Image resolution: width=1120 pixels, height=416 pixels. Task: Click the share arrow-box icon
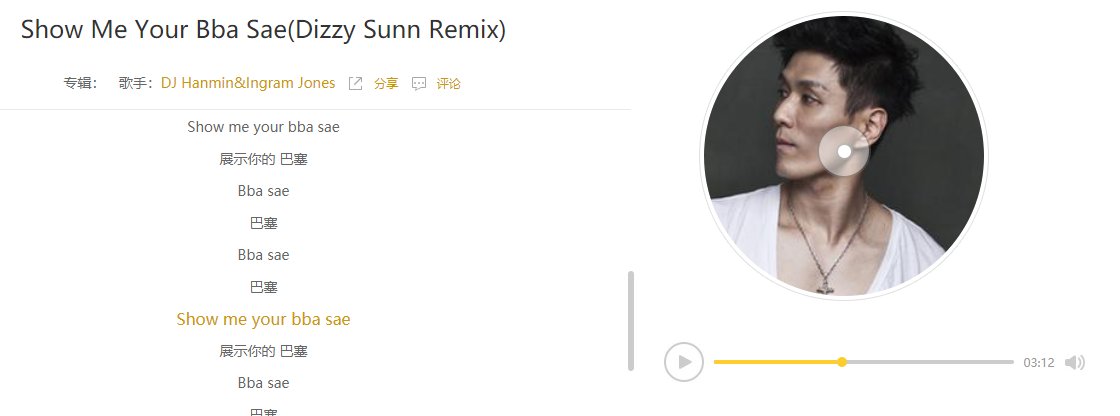pos(355,84)
